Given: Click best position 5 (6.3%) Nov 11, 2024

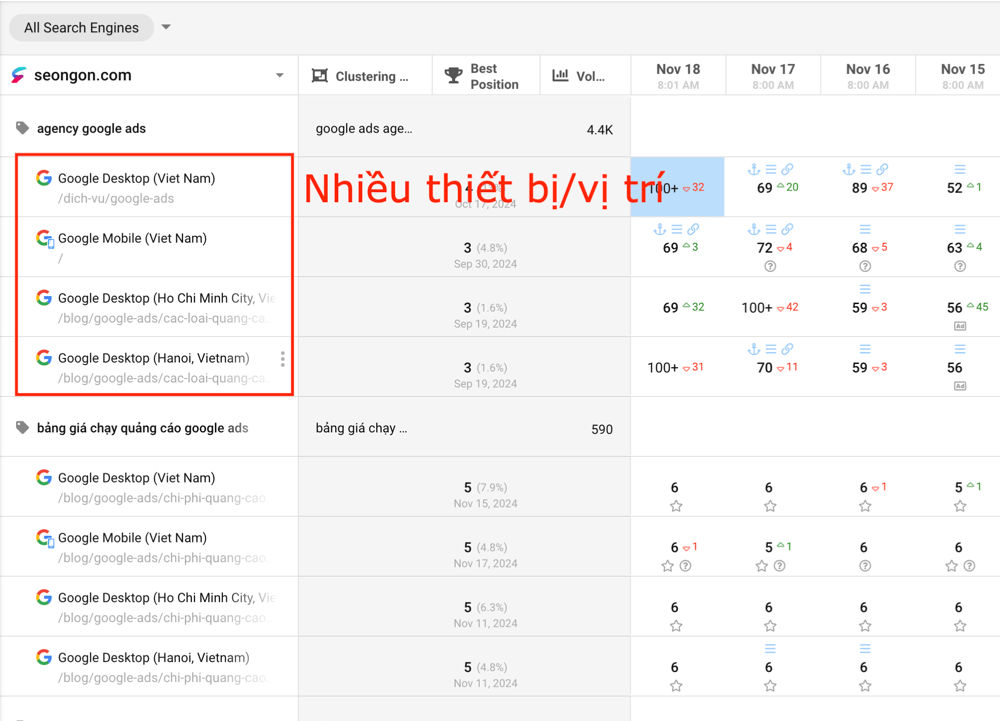Looking at the screenshot, I should (x=485, y=615).
